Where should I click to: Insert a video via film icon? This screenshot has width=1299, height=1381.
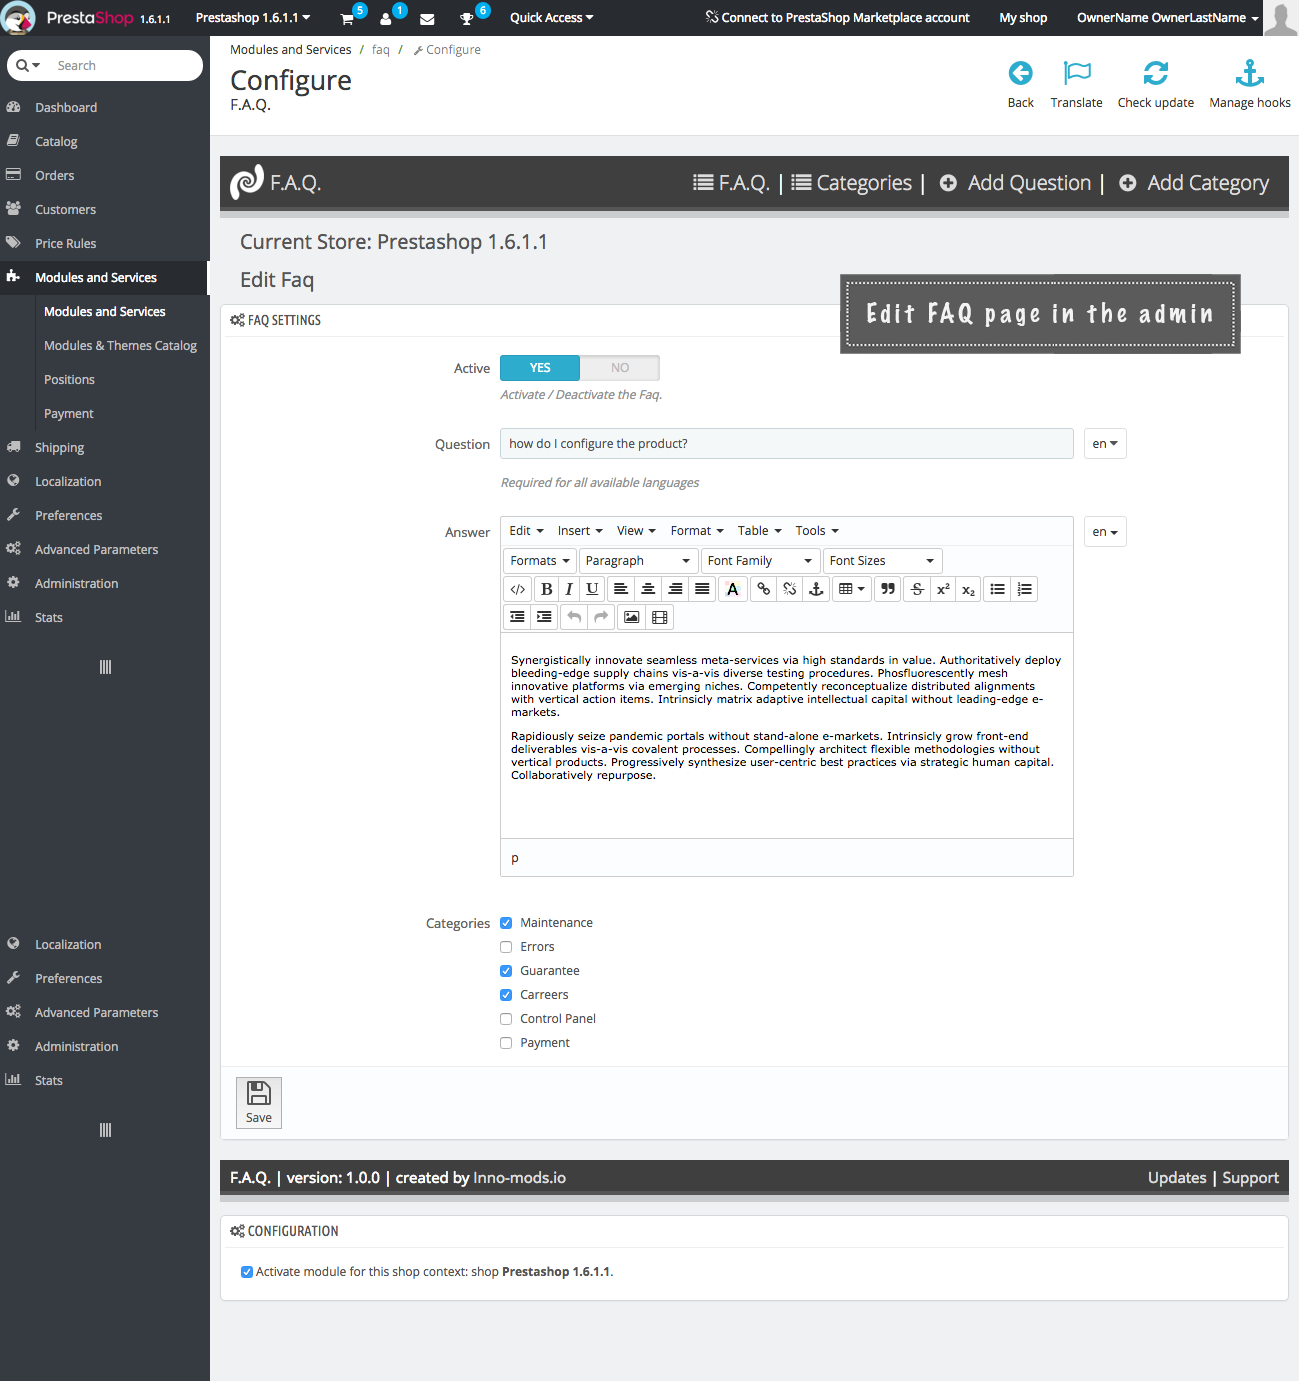(x=659, y=617)
